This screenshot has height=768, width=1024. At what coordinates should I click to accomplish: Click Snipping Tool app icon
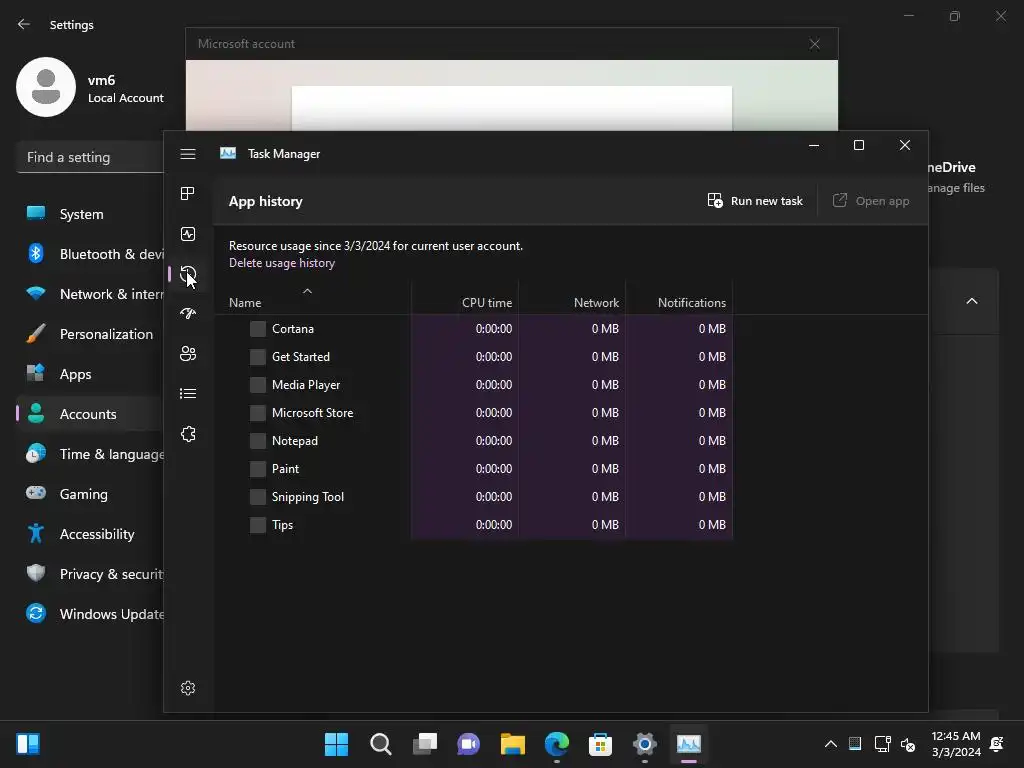point(258,498)
